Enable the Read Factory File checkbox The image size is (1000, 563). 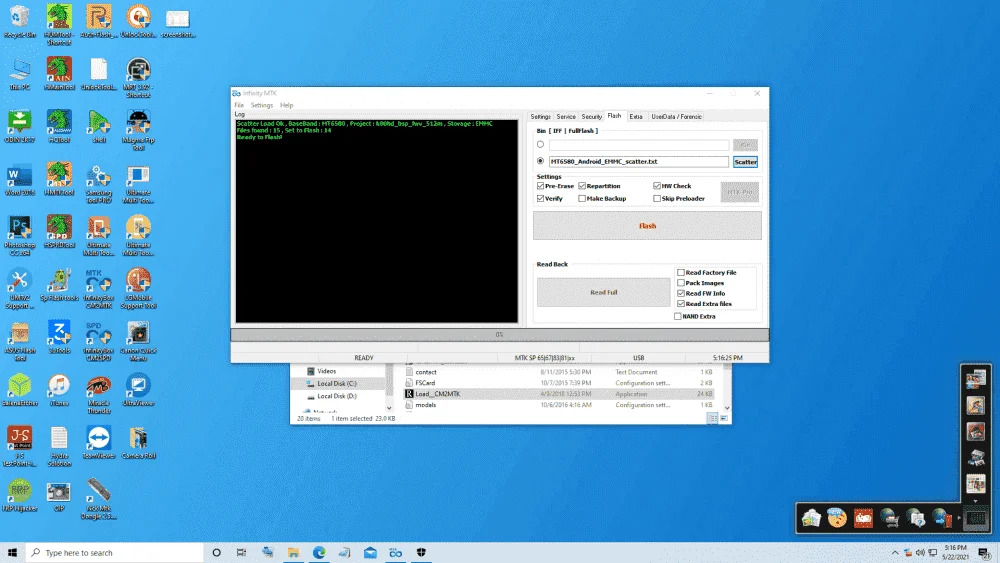[x=680, y=272]
